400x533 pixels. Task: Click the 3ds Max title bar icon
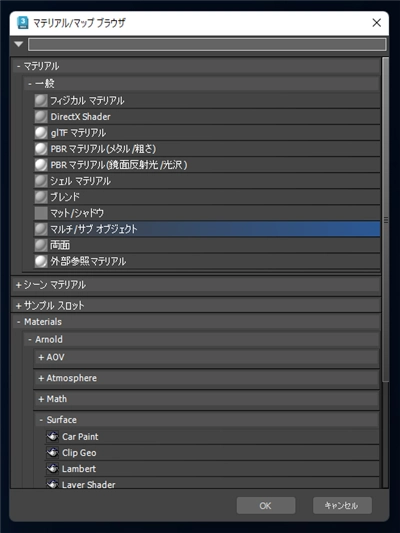[x=22, y=23]
